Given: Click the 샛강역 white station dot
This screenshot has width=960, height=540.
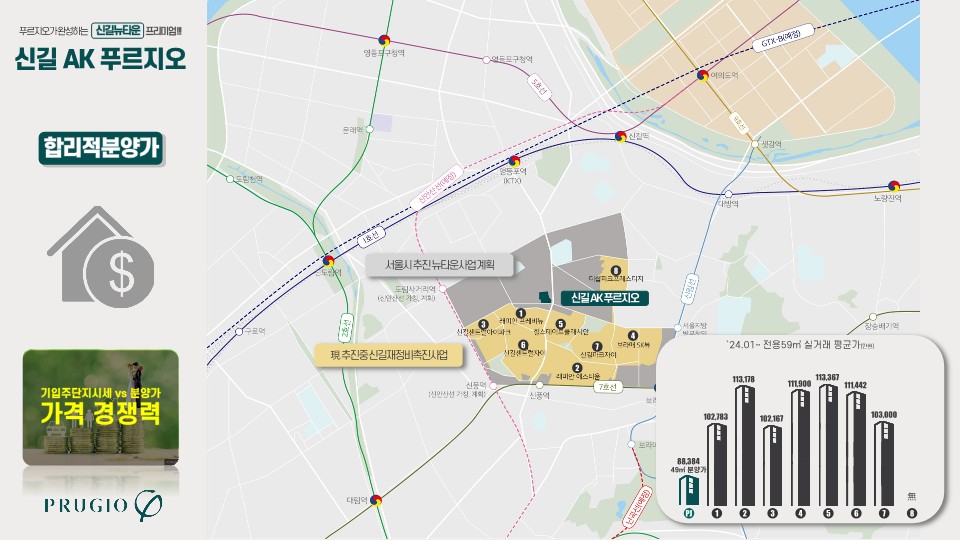Looking at the screenshot, I should pos(755,144).
